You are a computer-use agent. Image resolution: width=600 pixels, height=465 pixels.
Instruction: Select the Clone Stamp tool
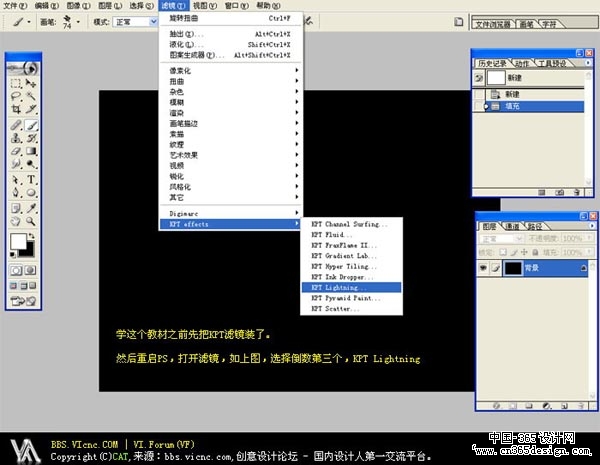[16, 138]
